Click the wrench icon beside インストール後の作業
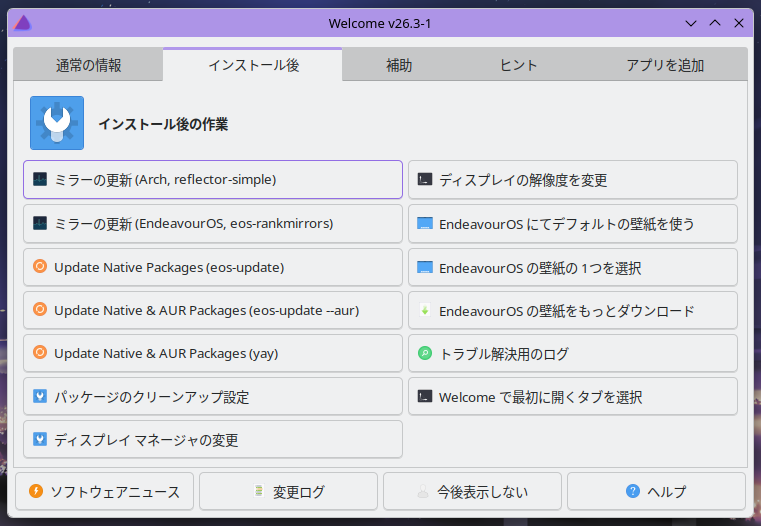The width and height of the screenshot is (761, 526). 57,123
